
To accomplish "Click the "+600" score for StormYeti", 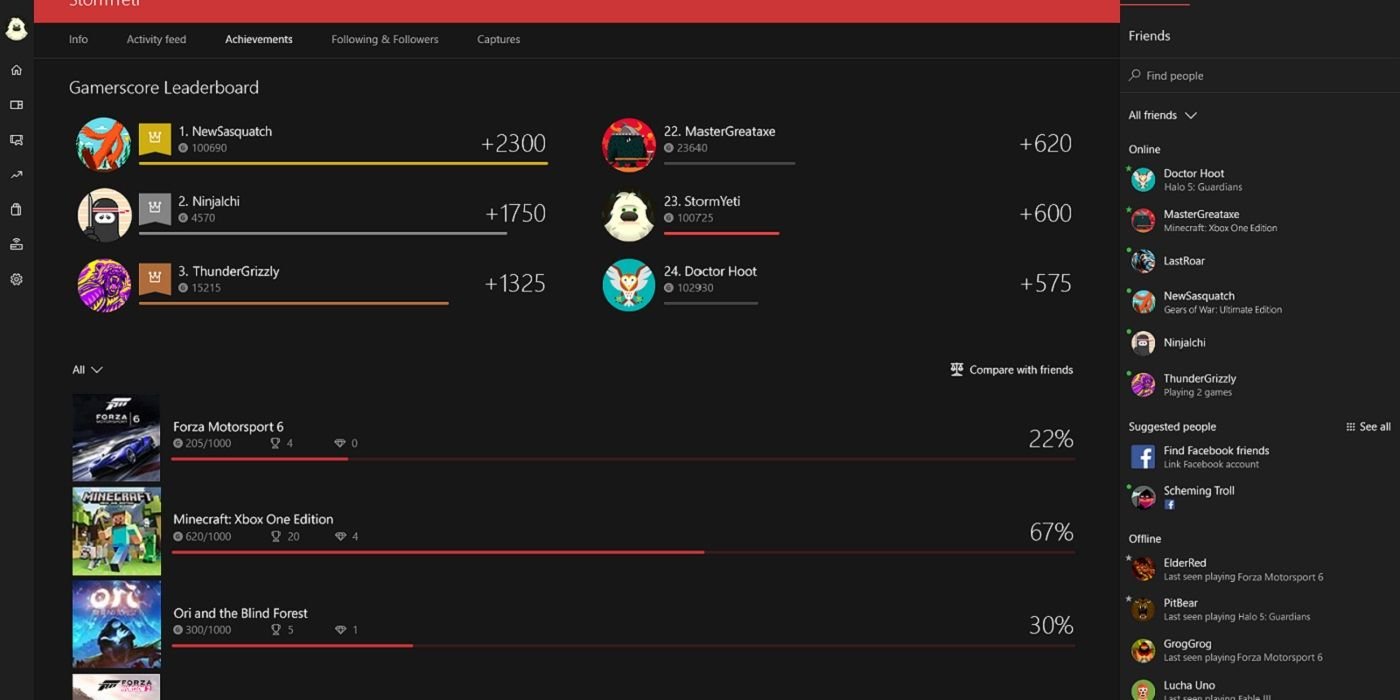I will pos(1045,213).
